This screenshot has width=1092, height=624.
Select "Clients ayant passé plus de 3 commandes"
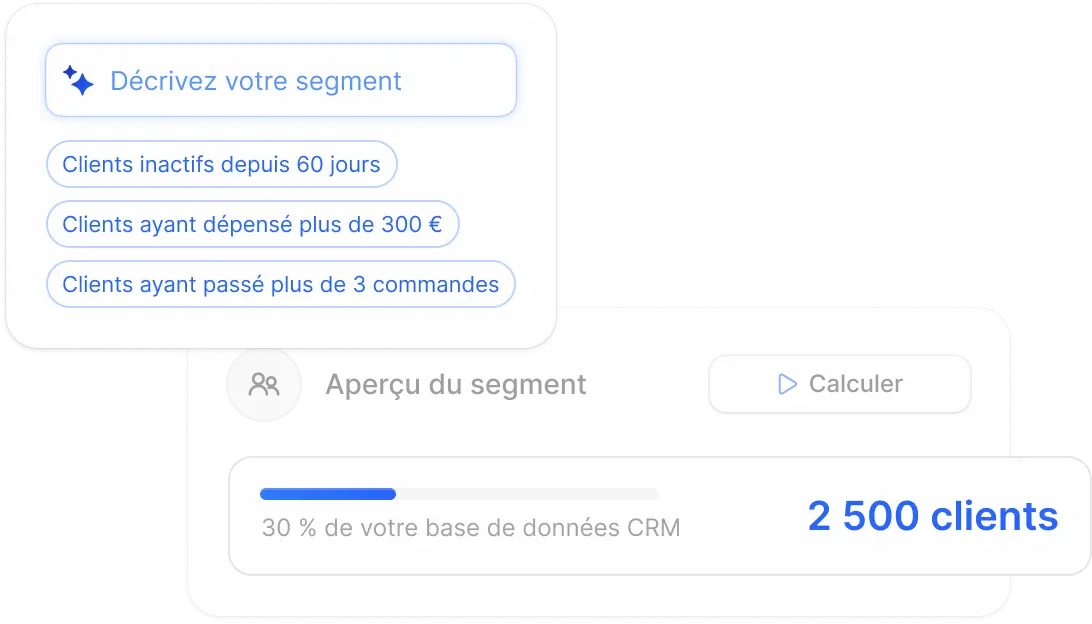coord(281,284)
